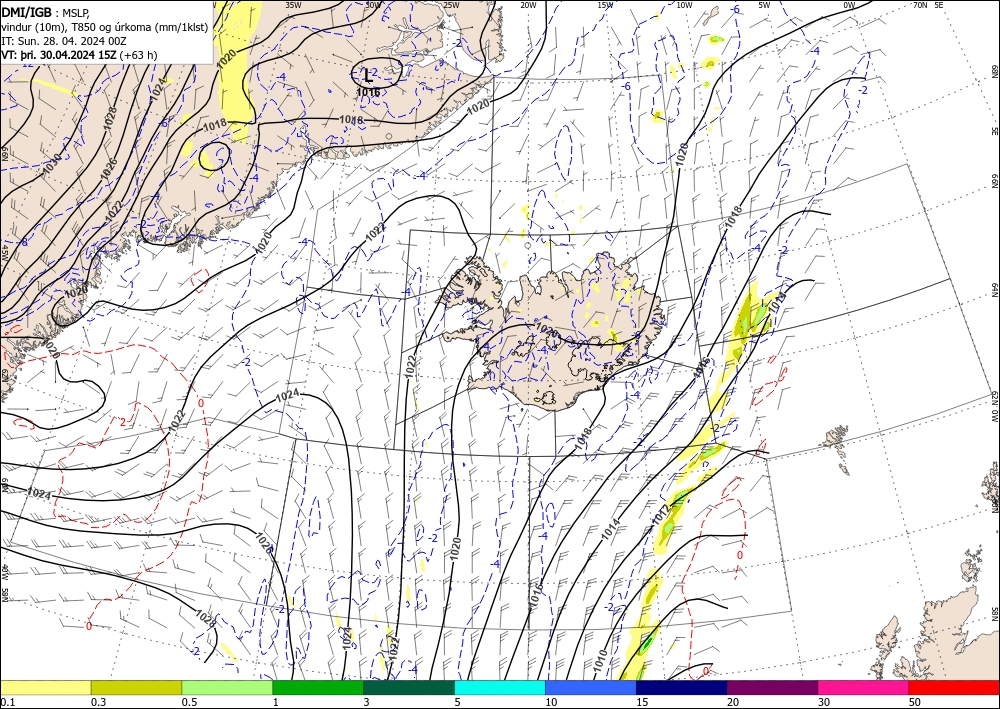The width and height of the screenshot is (1000, 709).
Task: Select the green 1–3 mm legend swatch
Action: tap(318, 687)
